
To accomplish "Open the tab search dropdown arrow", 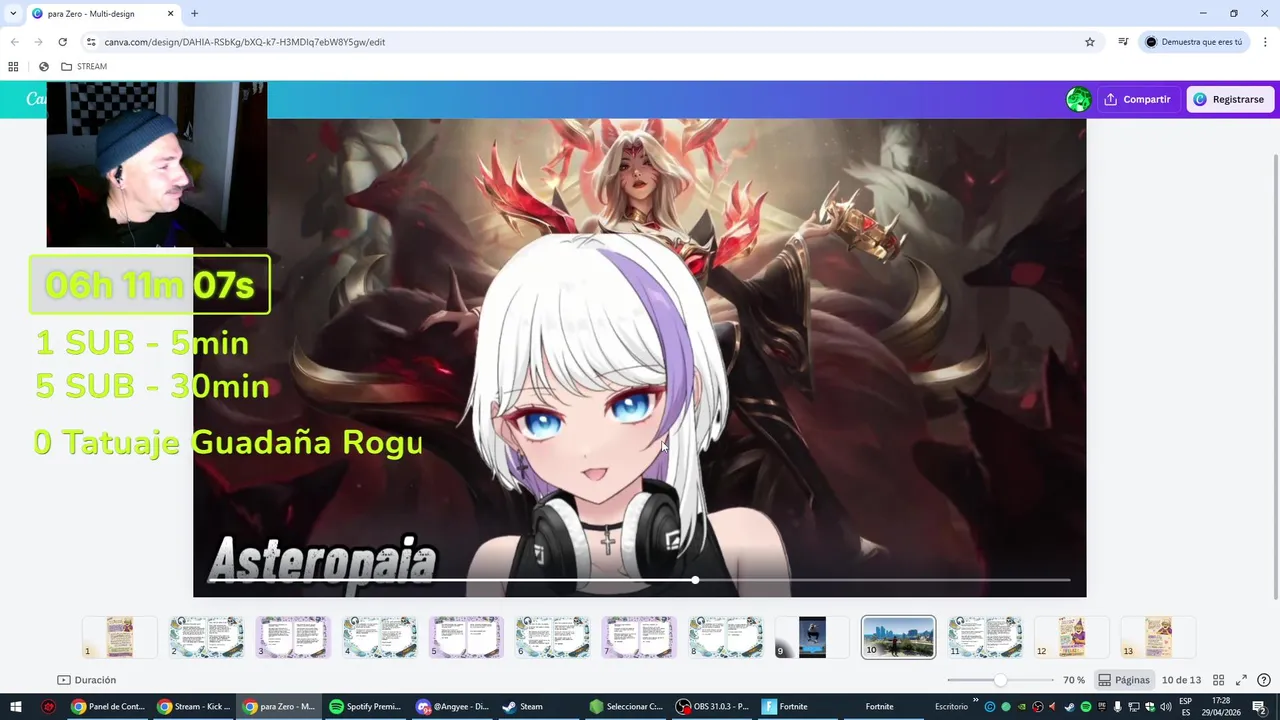I will [x=12, y=13].
